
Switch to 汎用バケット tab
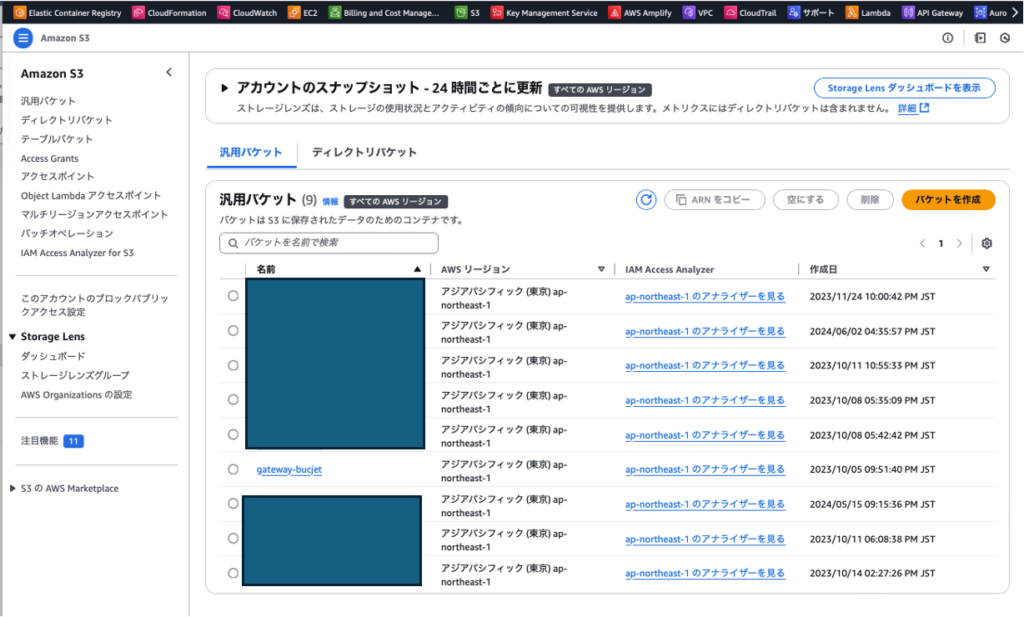coord(251,152)
